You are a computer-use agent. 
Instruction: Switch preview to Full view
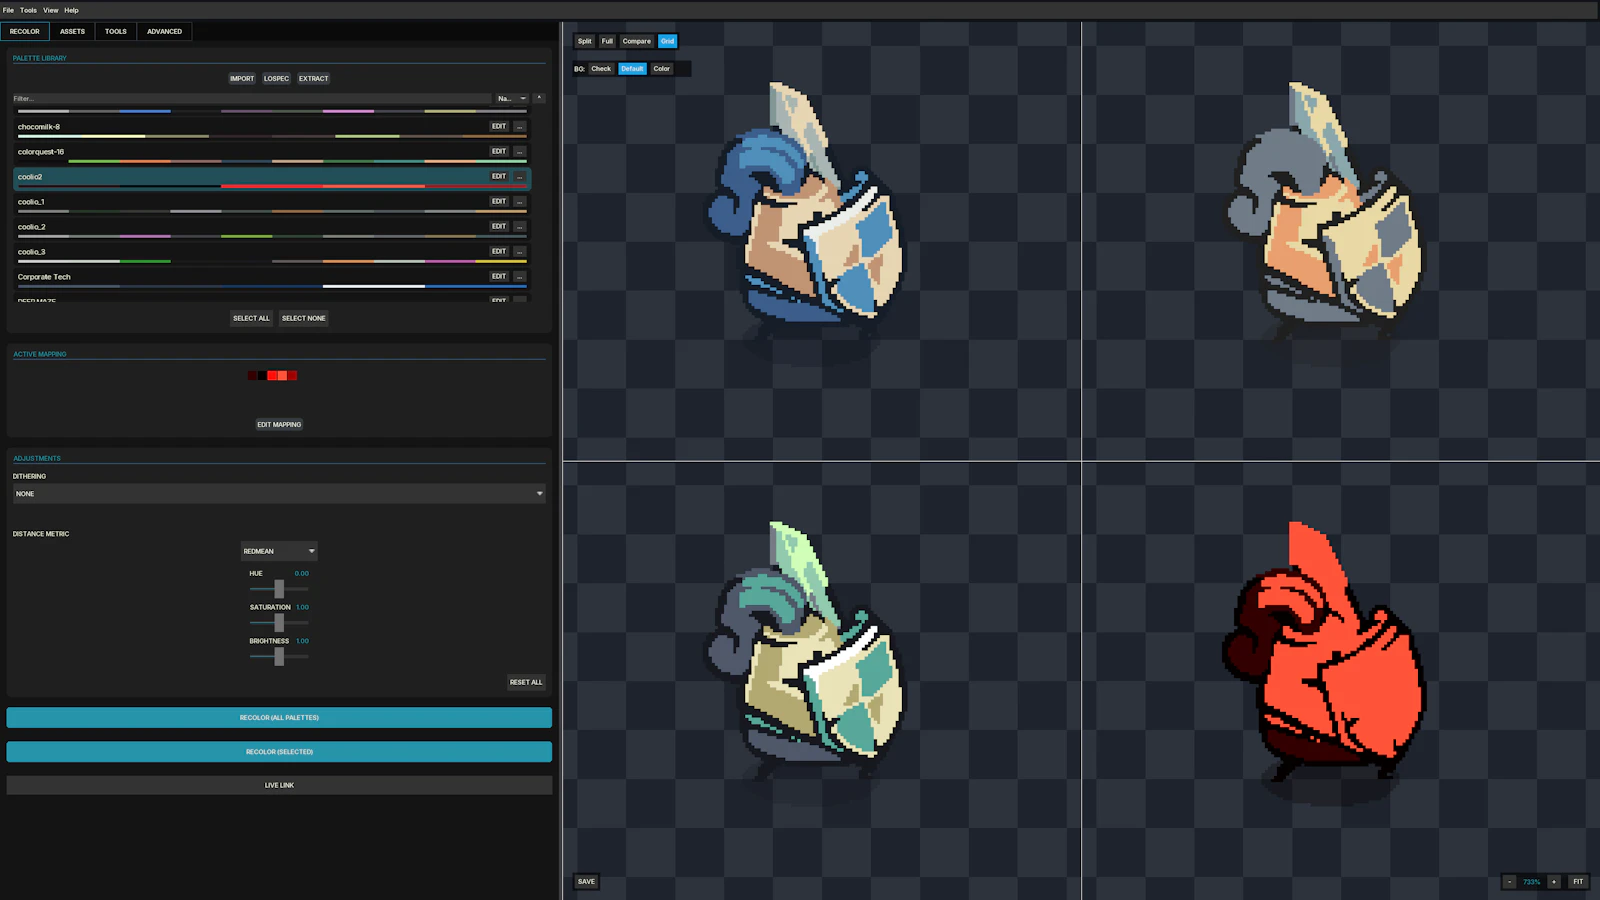[x=607, y=41]
